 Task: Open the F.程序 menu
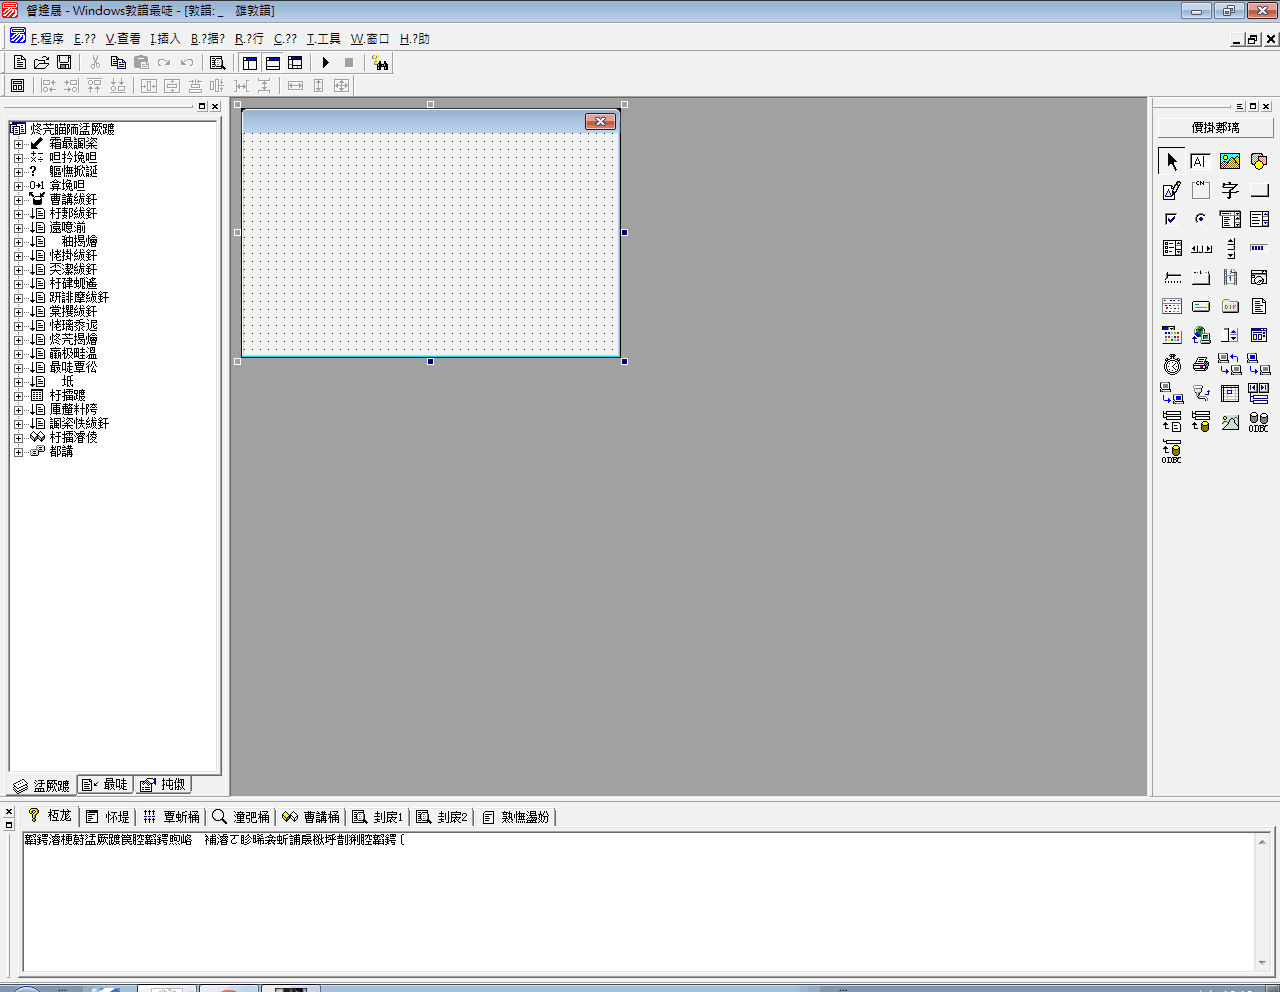47,39
